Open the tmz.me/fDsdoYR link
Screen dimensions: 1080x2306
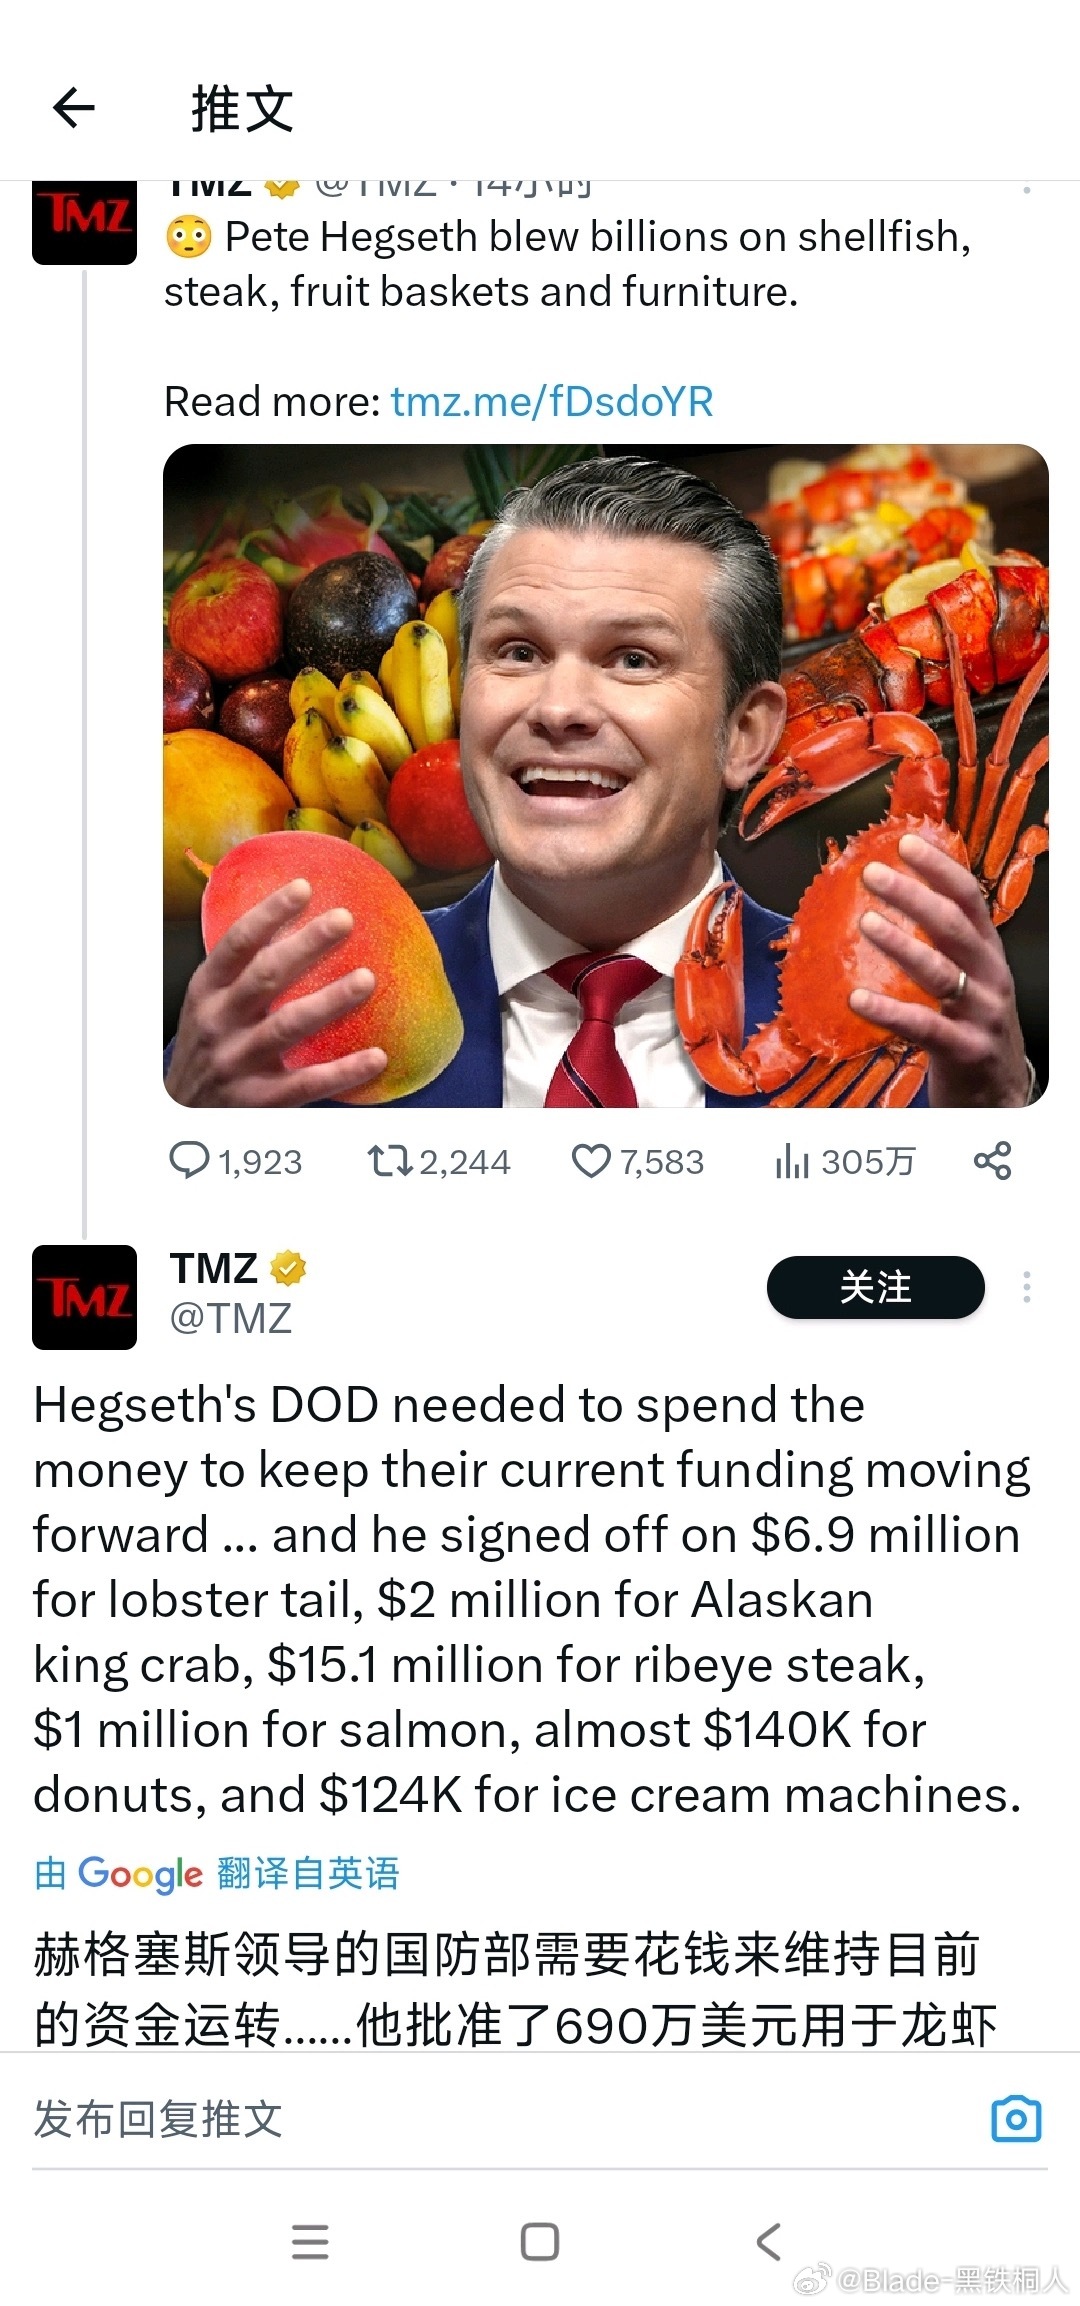pos(551,401)
